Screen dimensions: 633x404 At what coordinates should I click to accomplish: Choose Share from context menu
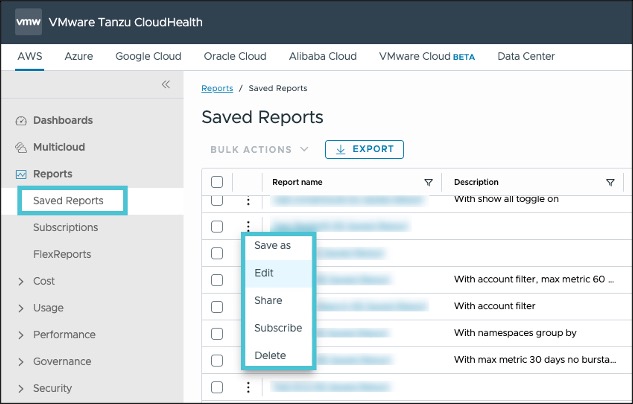pos(279,301)
